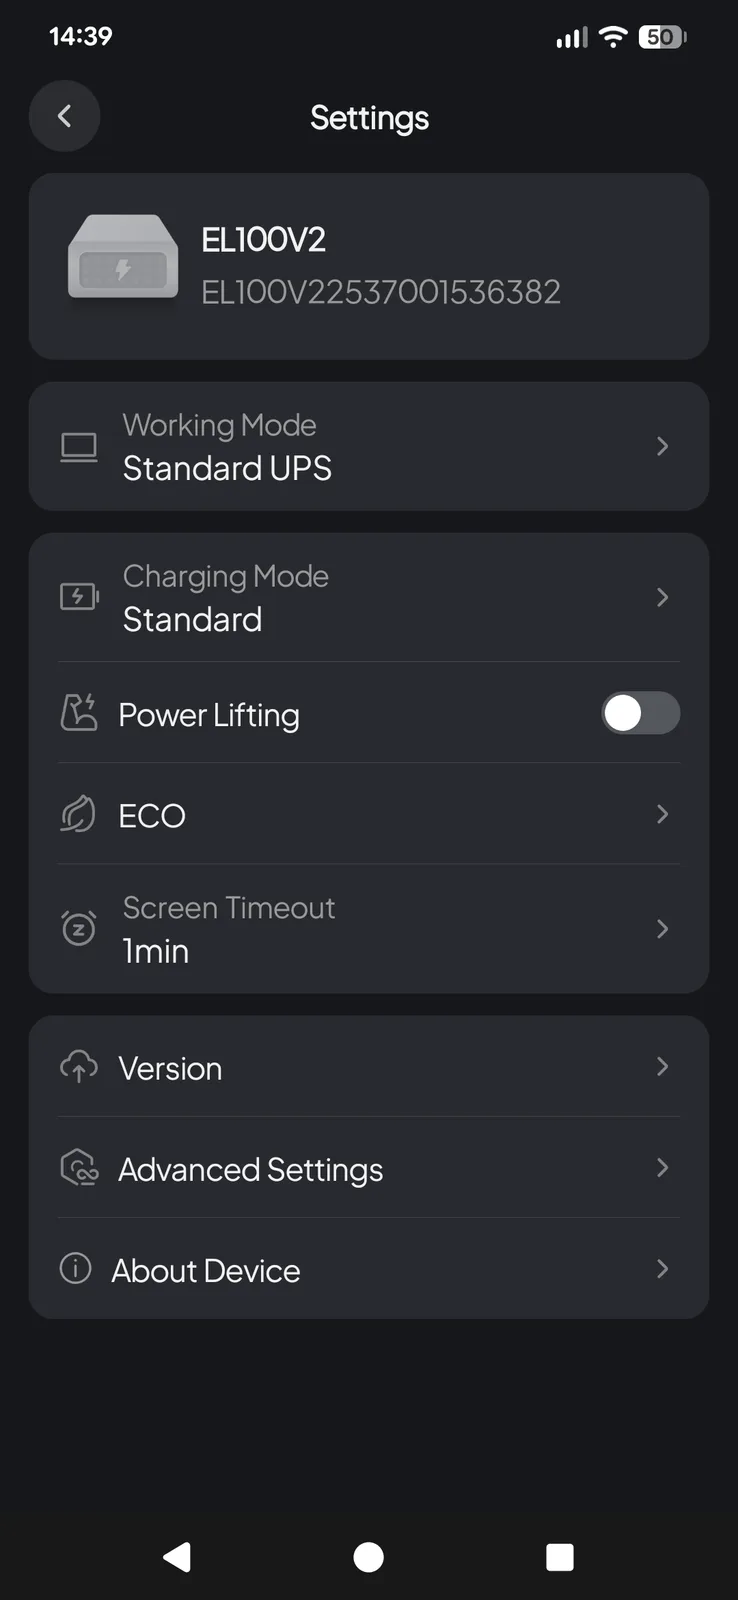The image size is (738, 1600).
Task: Tap the About Device info icon
Action: tap(76, 1269)
